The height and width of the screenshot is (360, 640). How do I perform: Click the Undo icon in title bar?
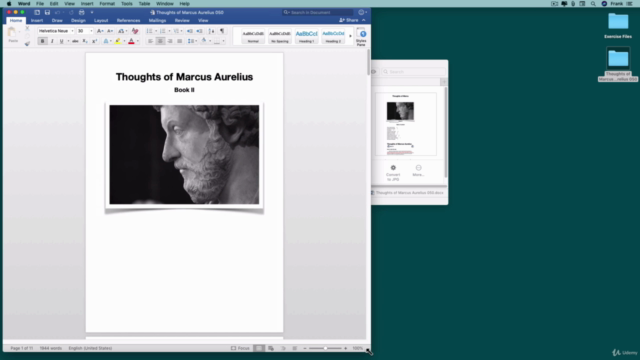pos(58,12)
